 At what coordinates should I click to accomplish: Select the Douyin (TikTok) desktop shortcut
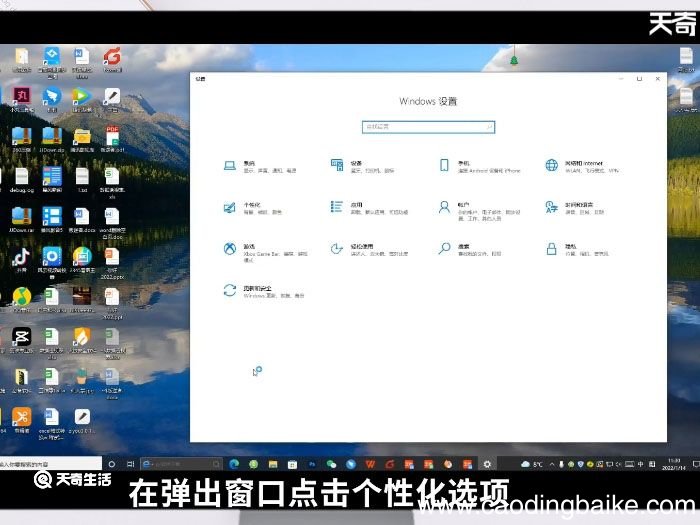[21, 260]
